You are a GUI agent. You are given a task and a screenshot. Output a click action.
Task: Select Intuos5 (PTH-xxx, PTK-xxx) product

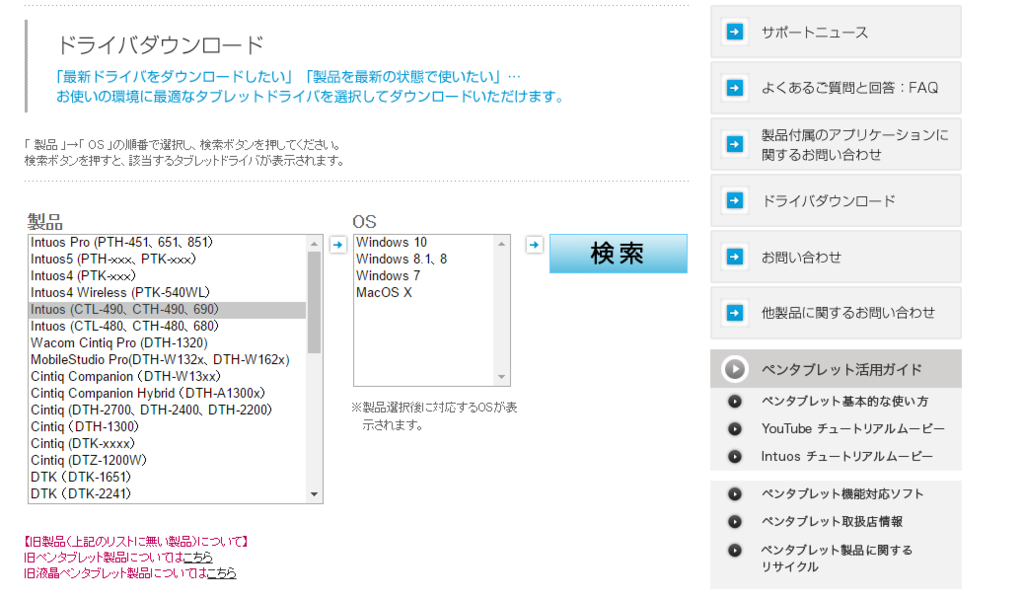coord(167,259)
